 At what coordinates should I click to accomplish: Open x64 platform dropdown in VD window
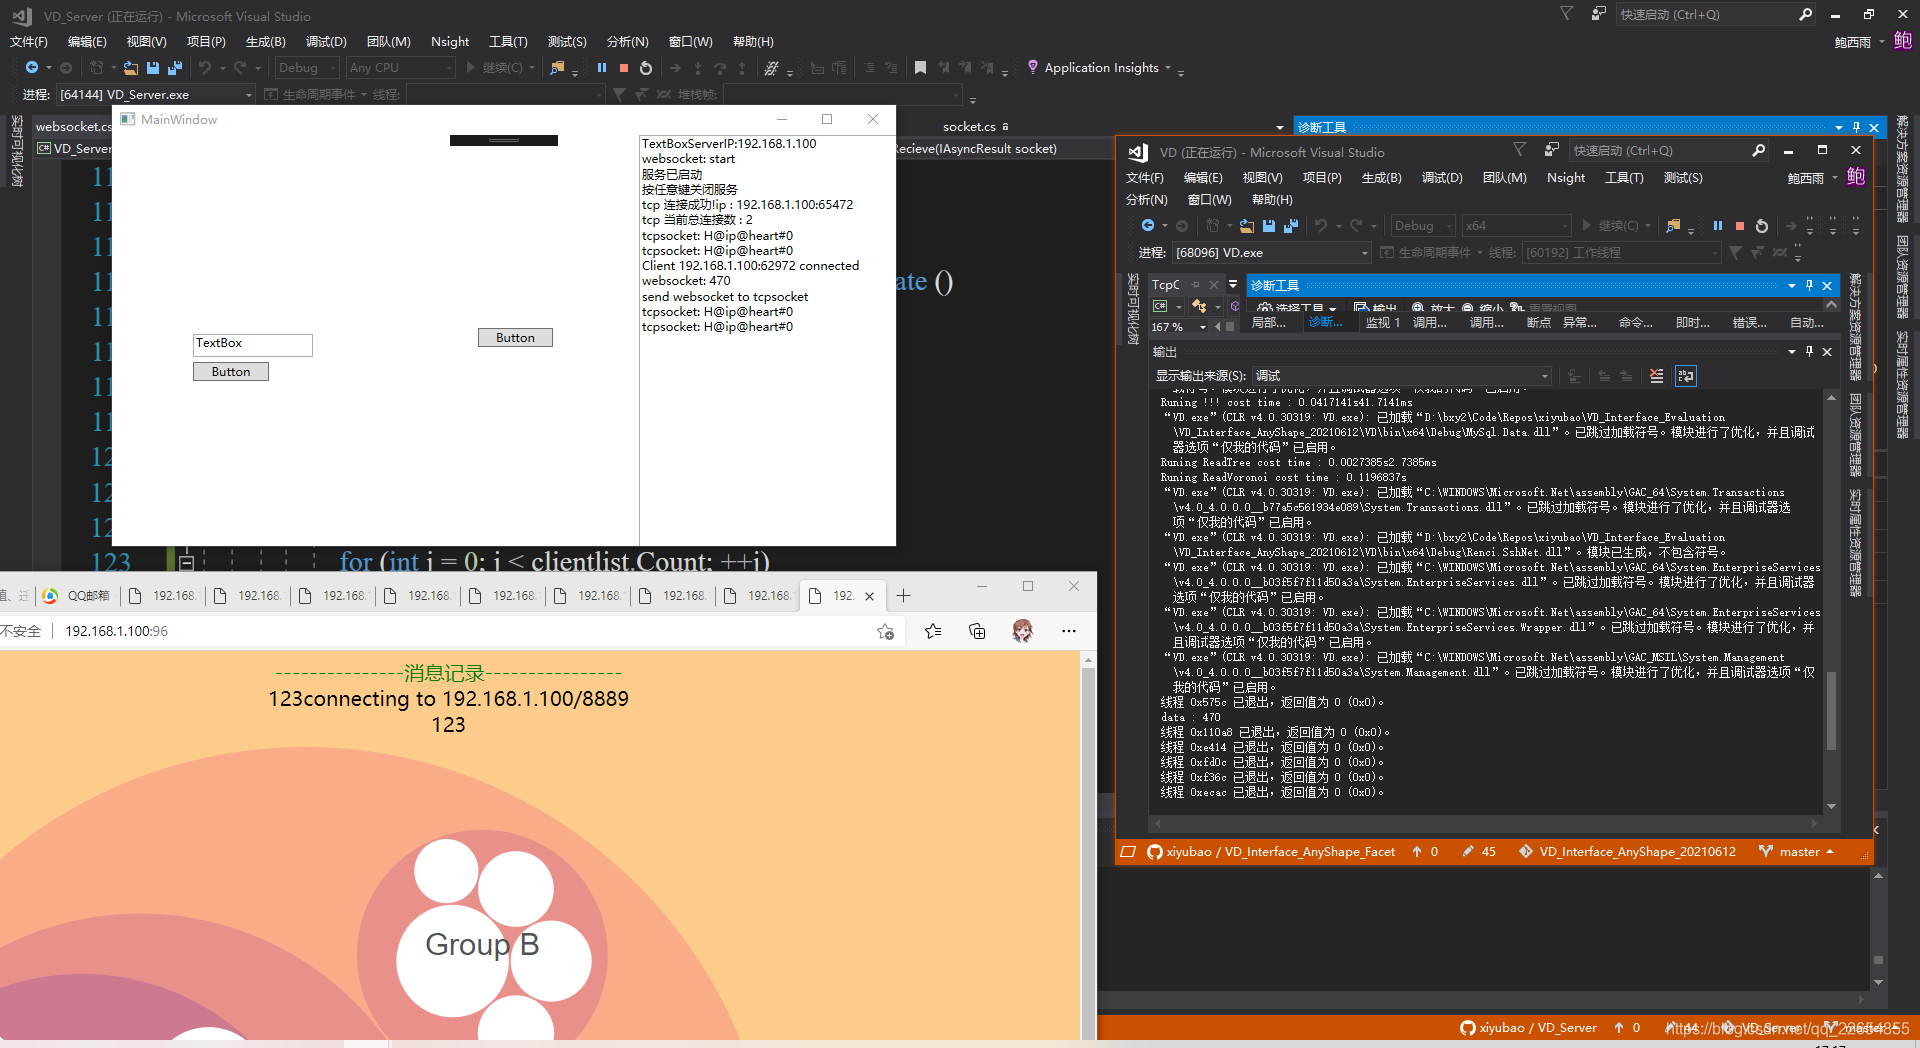tap(1517, 226)
